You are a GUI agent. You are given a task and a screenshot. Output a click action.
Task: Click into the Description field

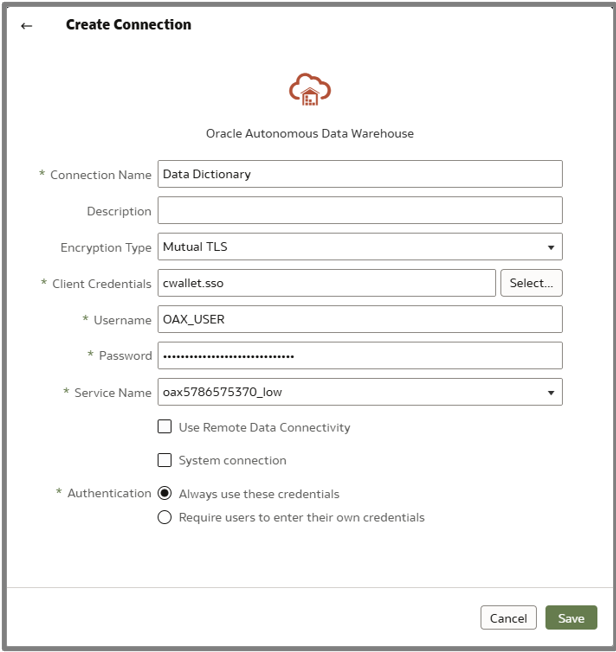[360, 210]
